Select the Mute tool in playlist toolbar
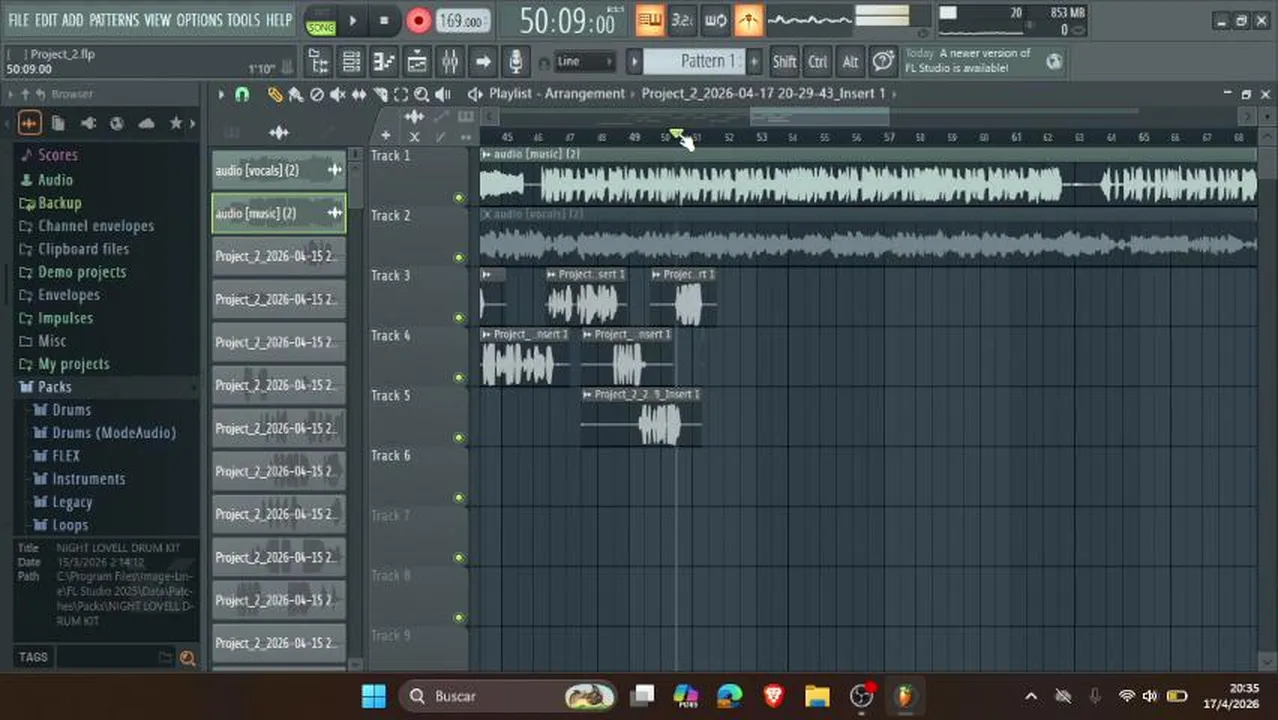The image size is (1278, 720). pos(337,94)
